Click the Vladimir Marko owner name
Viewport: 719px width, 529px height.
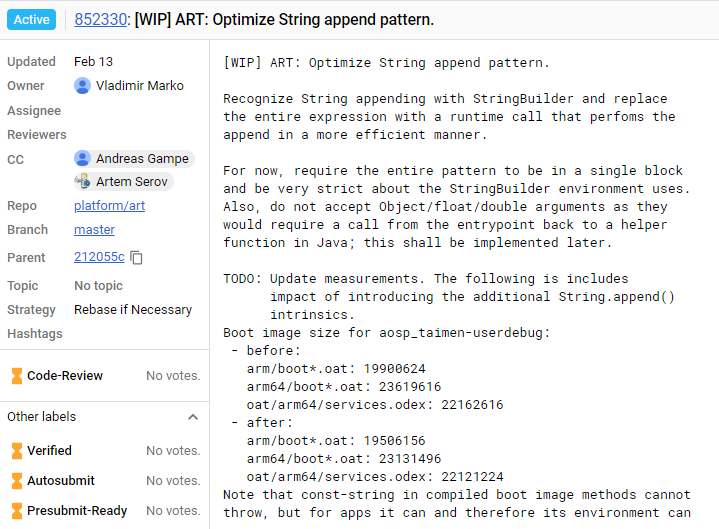(140, 86)
